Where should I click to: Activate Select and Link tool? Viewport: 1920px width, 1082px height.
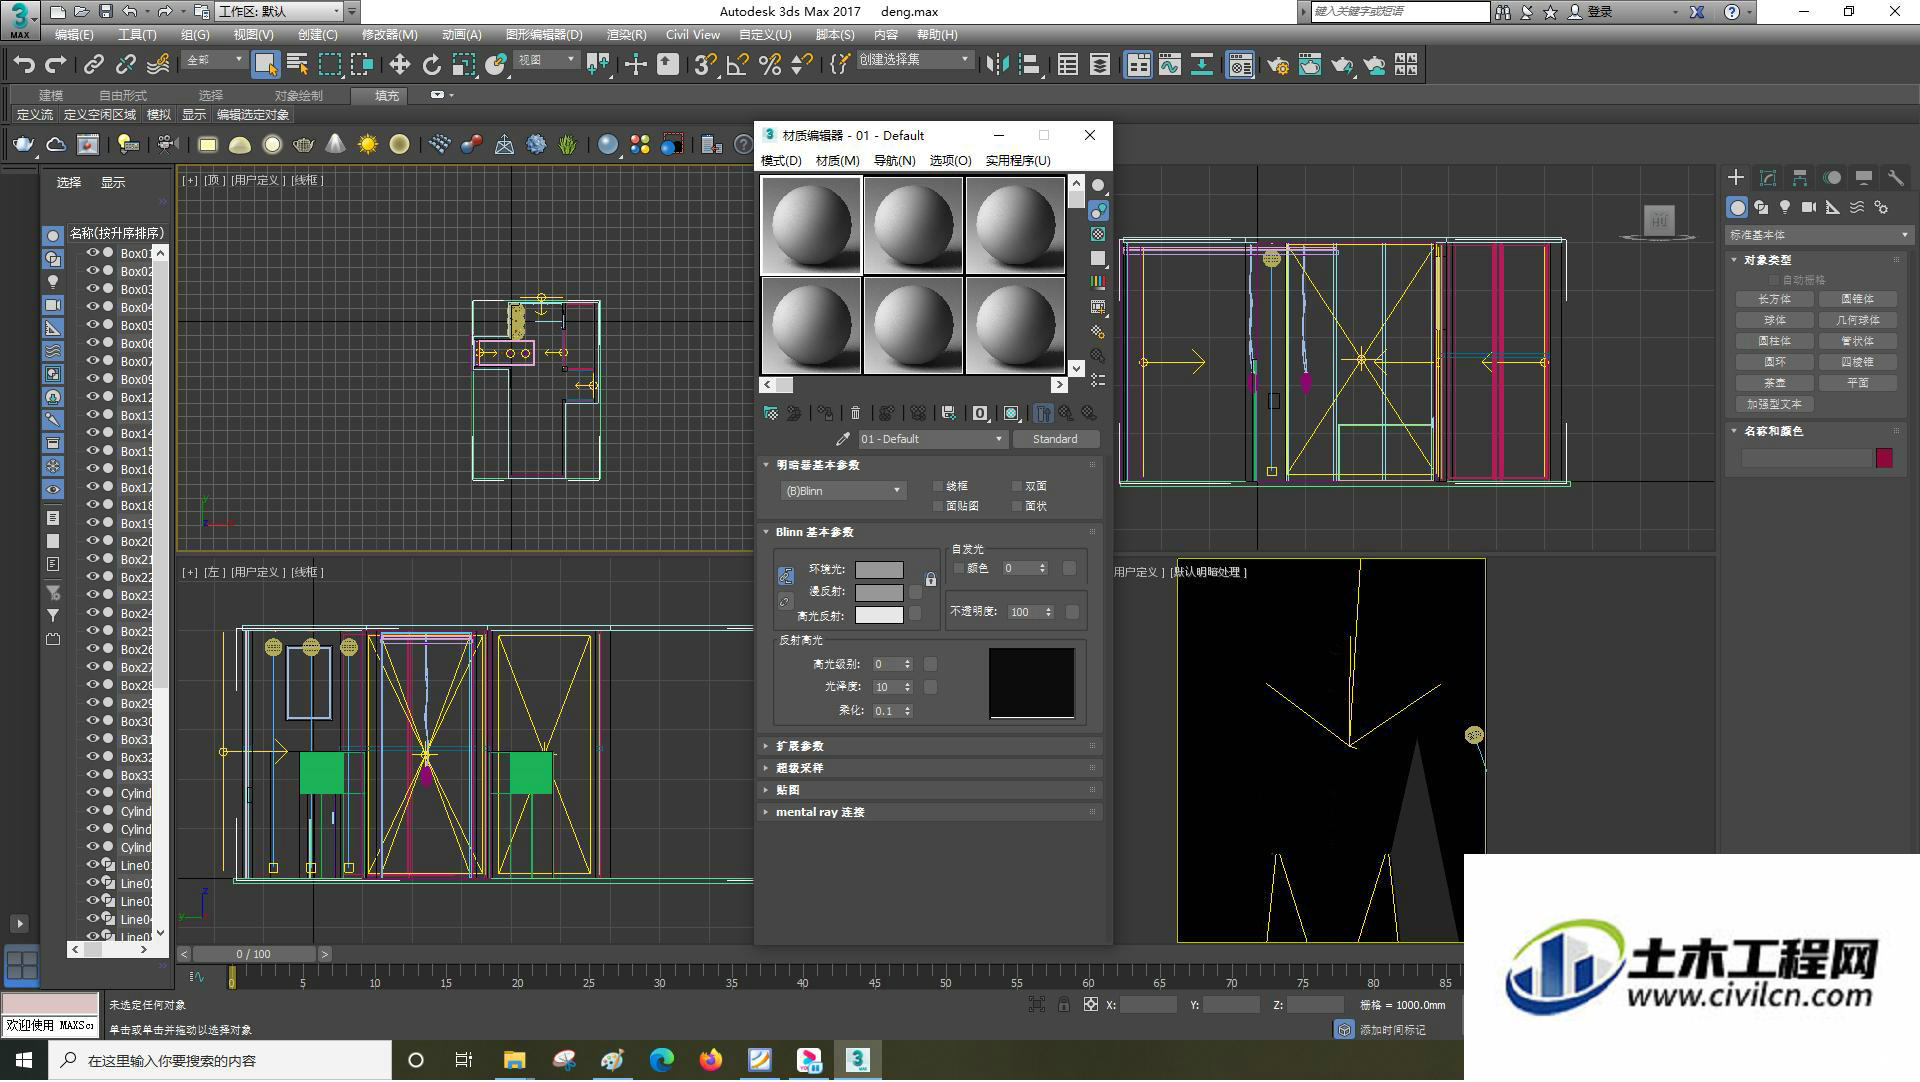[93, 65]
